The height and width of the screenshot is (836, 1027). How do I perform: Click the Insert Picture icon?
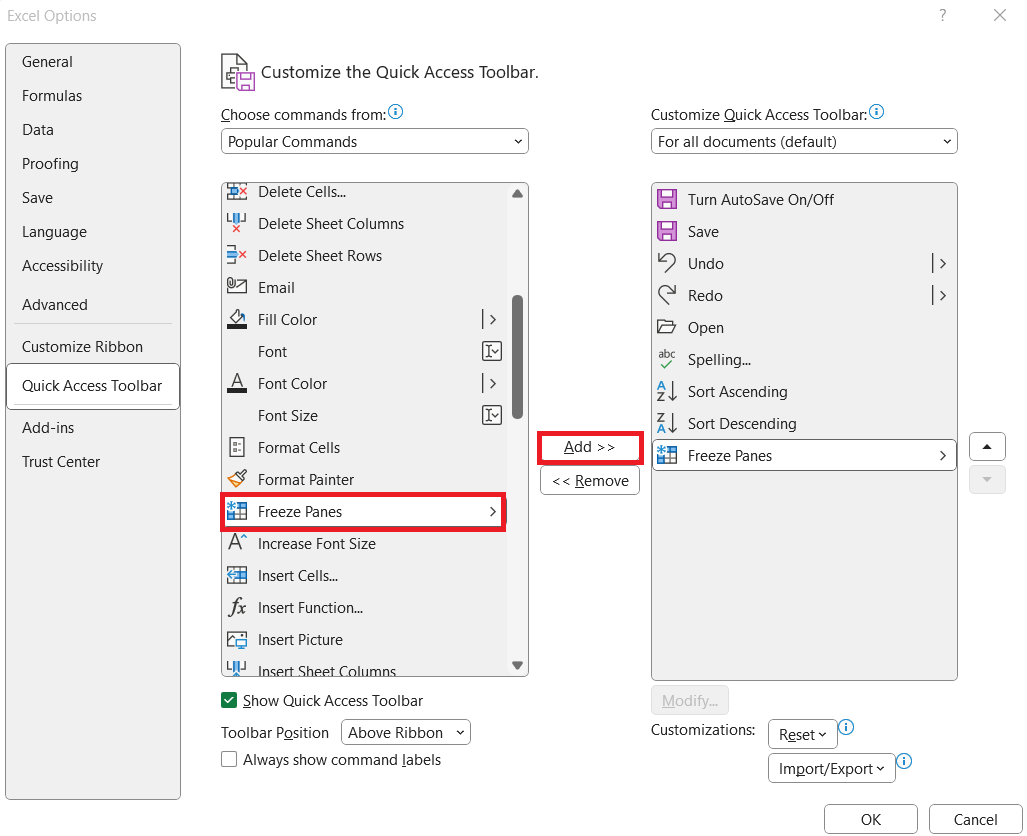(x=236, y=639)
